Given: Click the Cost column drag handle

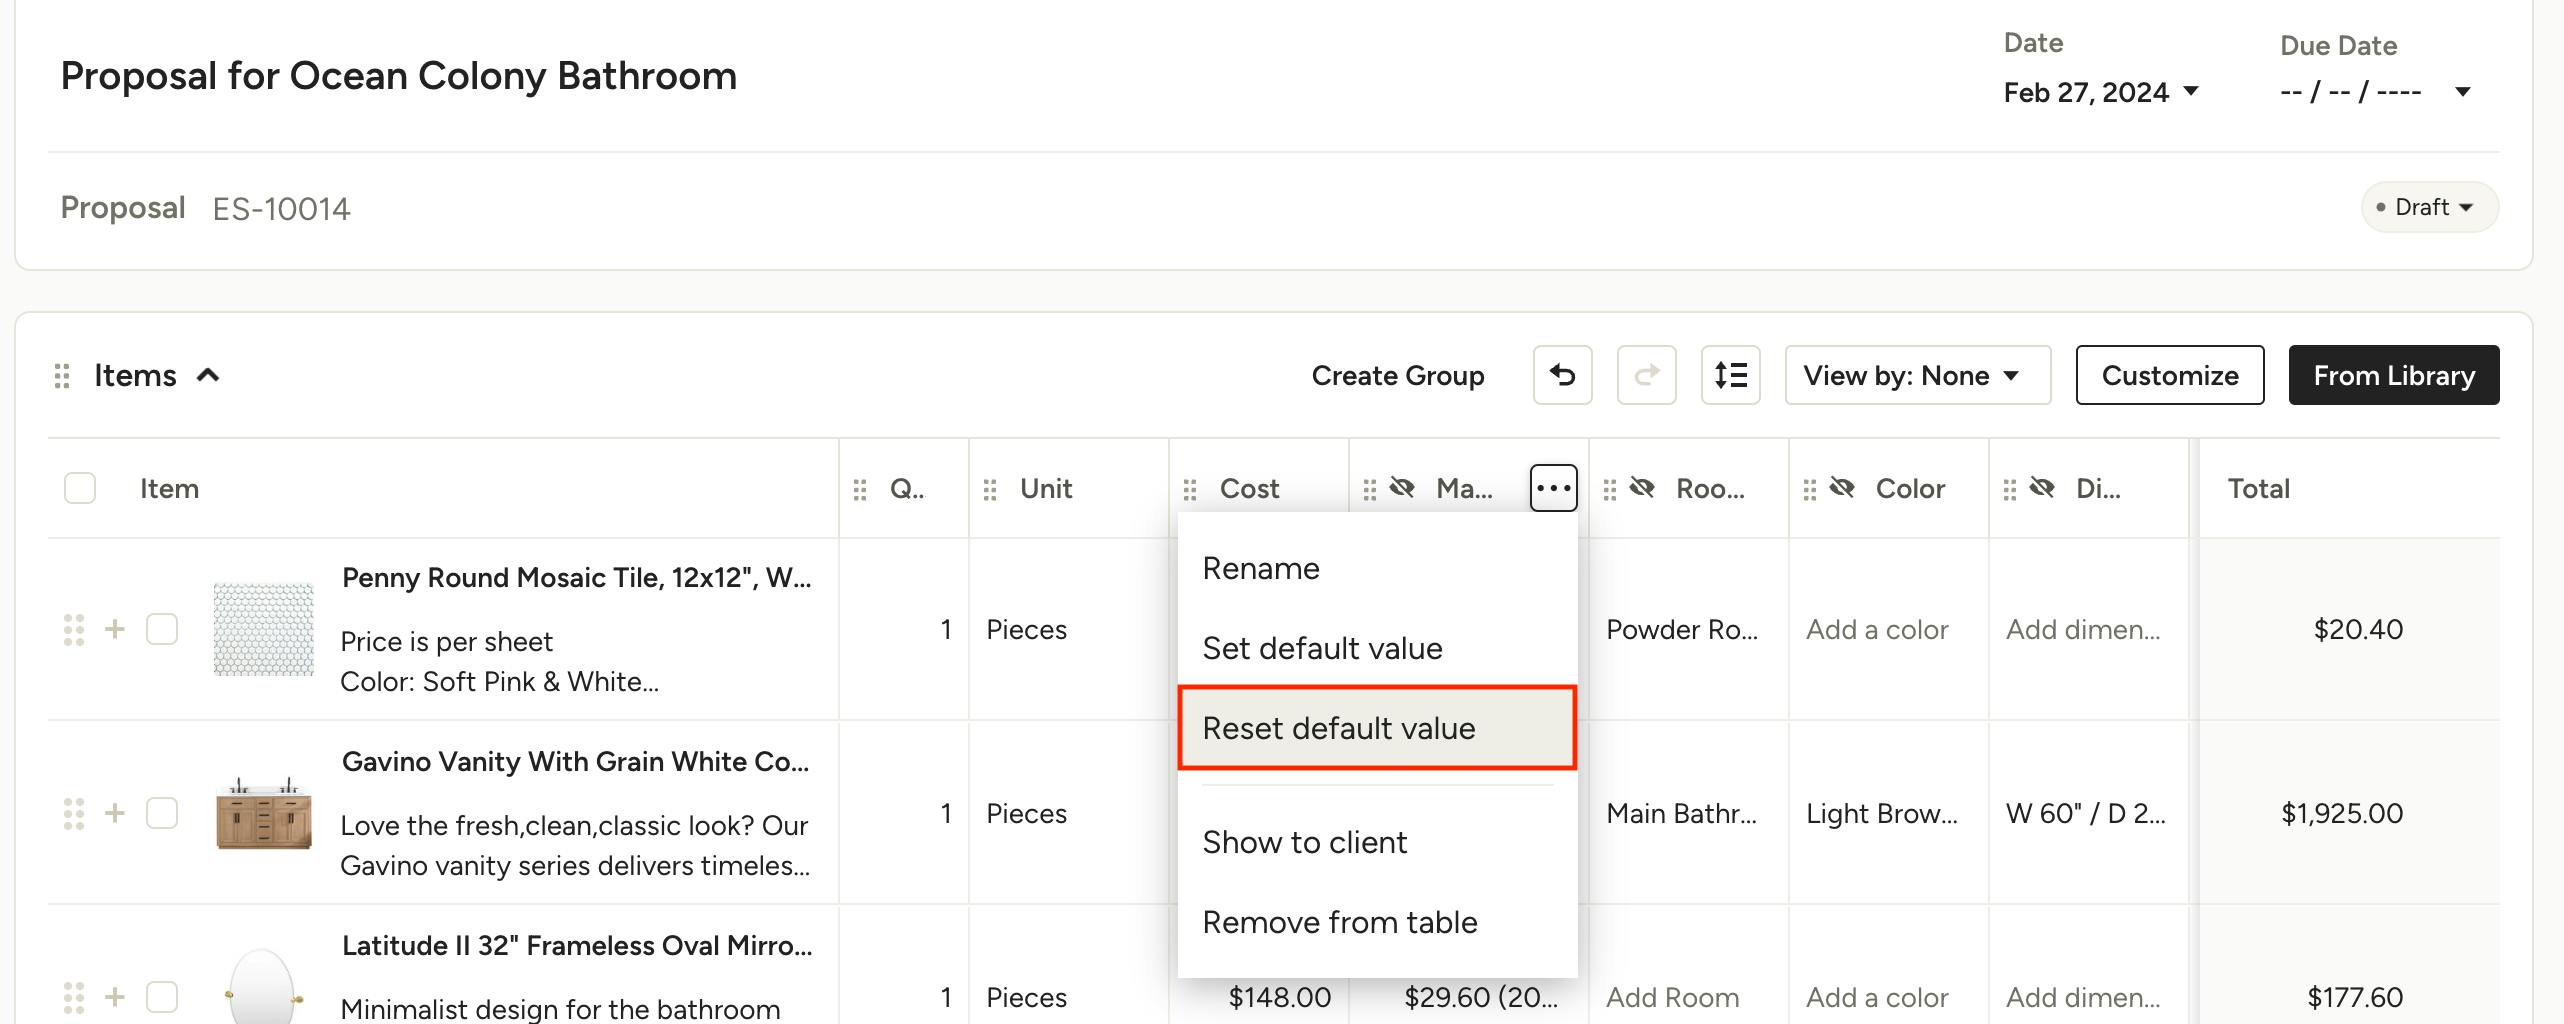Looking at the screenshot, I should (1189, 489).
